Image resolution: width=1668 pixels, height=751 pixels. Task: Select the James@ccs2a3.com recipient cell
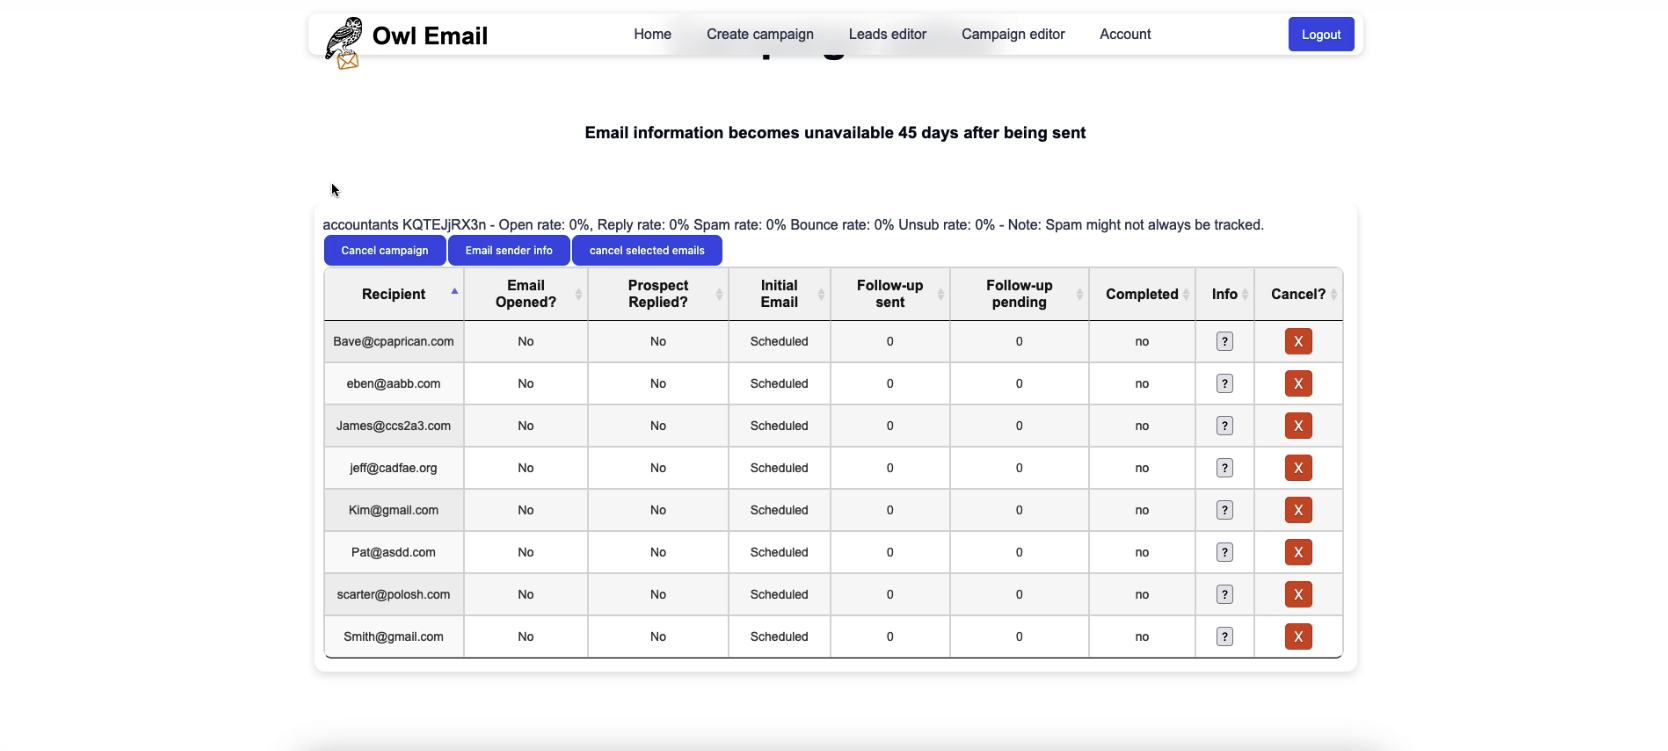pos(394,426)
